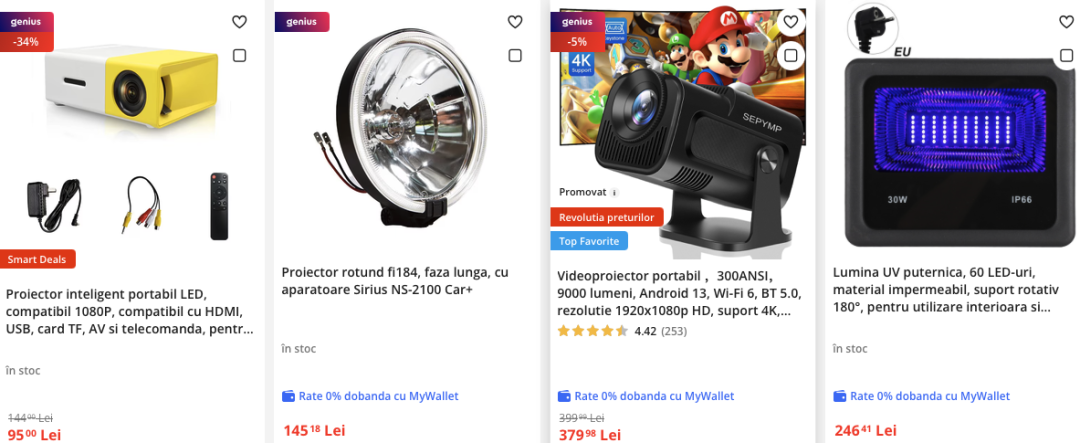The width and height of the screenshot is (1080, 443).
Task: Tick compare checkbox for yellow LED projector
Action: point(239,56)
